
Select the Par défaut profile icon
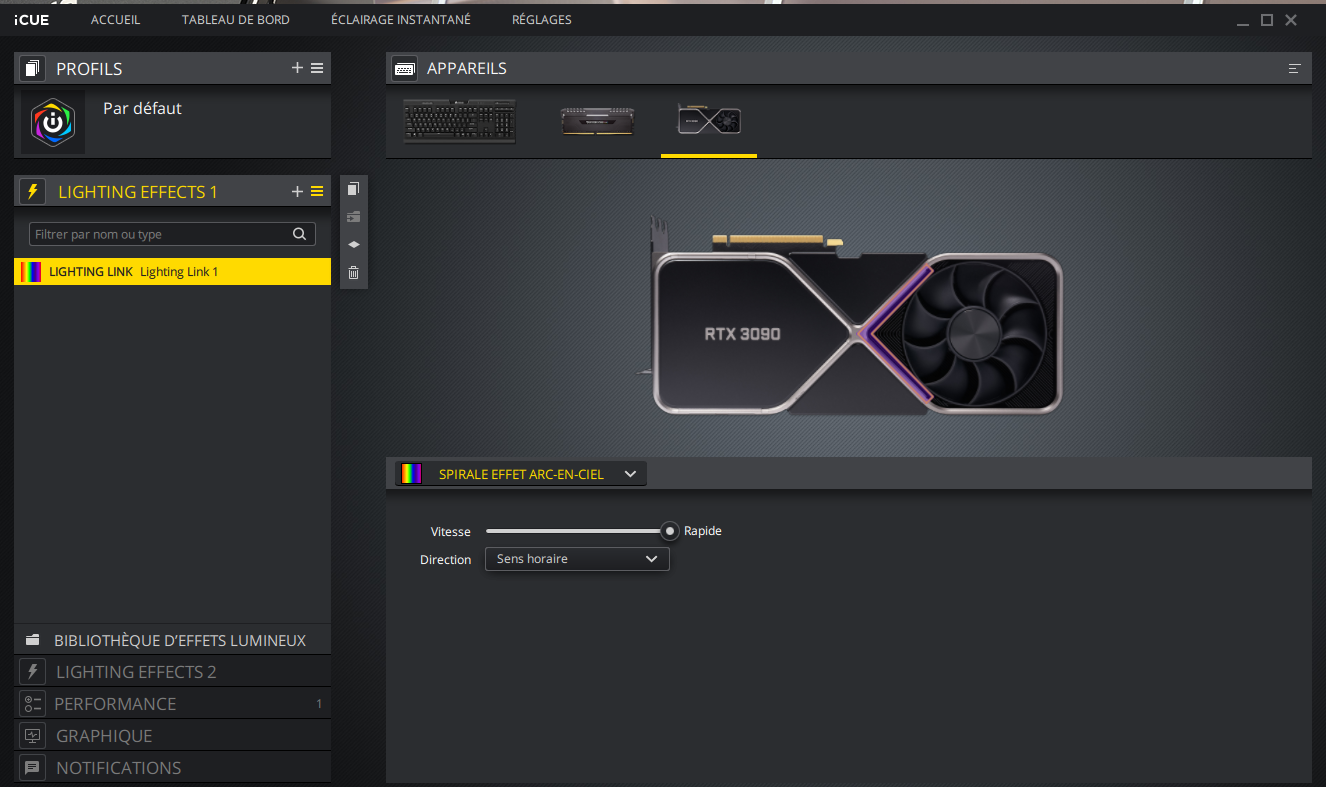(53, 122)
